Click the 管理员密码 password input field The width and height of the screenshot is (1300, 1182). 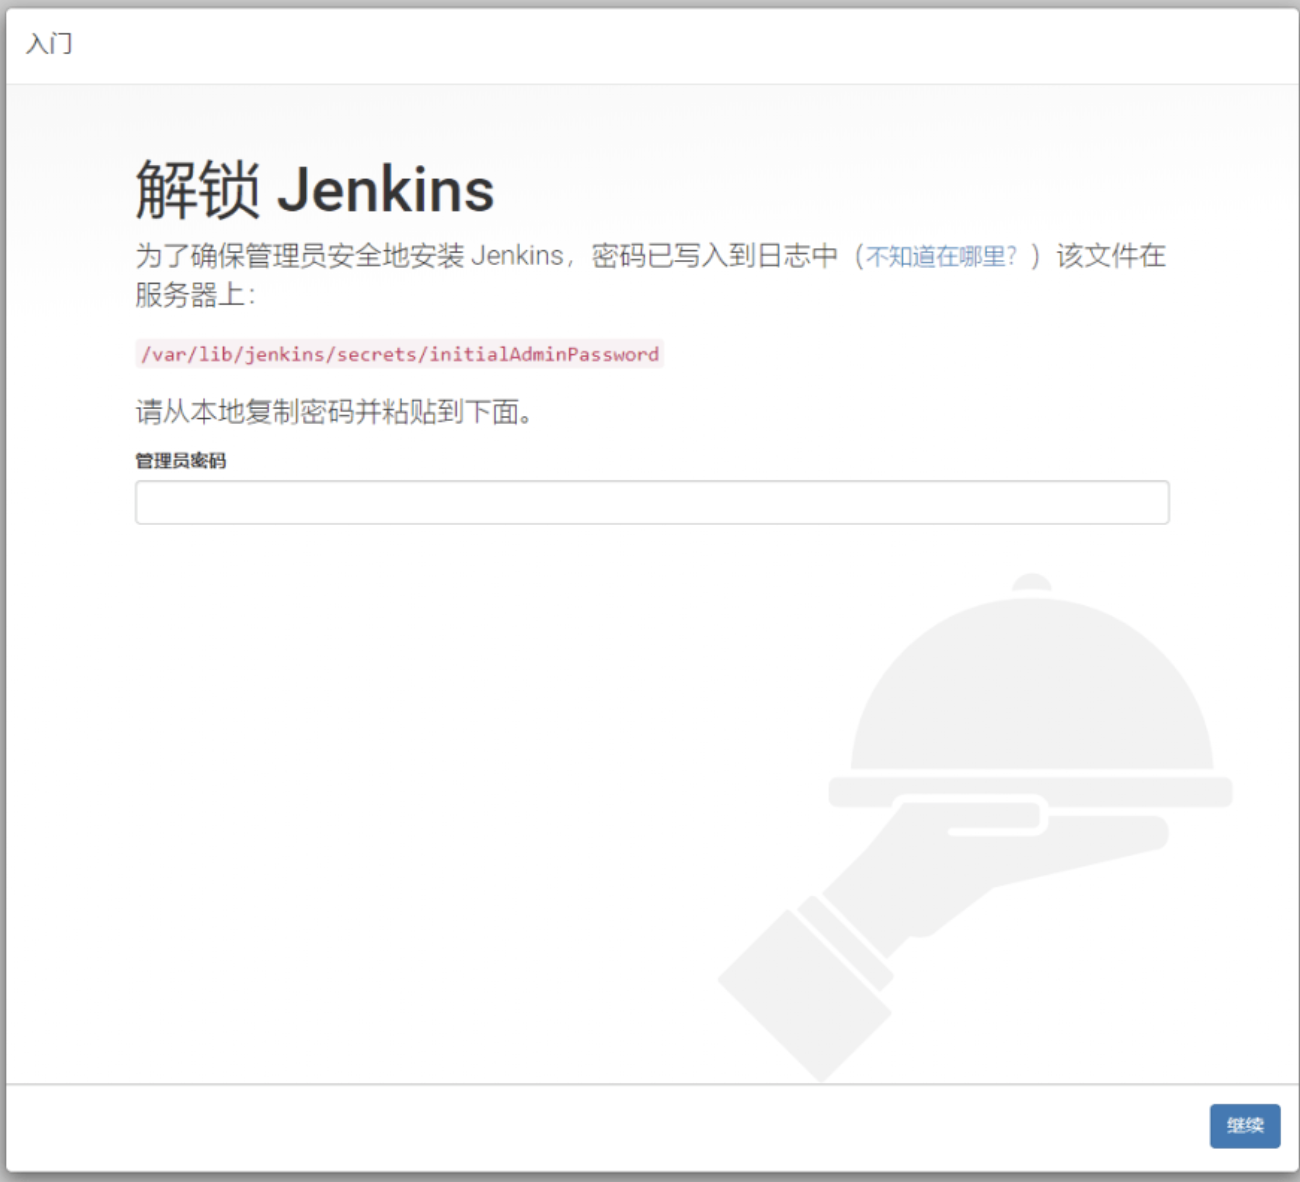pyautogui.click(x=652, y=502)
